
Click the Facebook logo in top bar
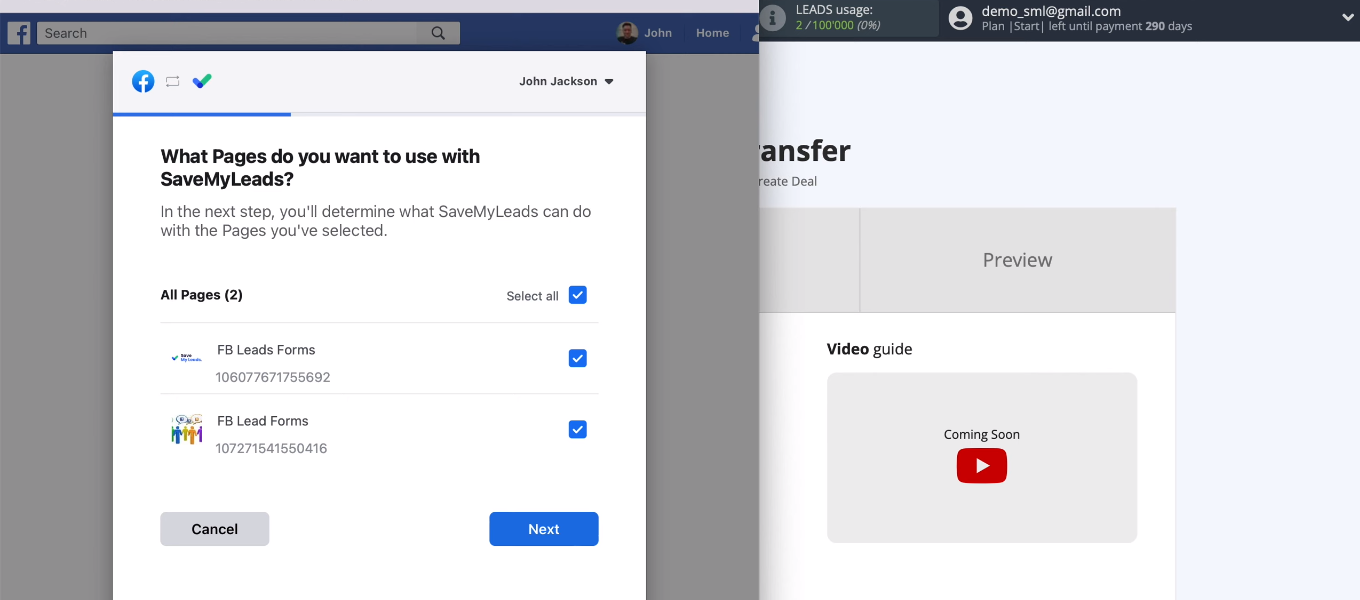pyautogui.click(x=19, y=33)
